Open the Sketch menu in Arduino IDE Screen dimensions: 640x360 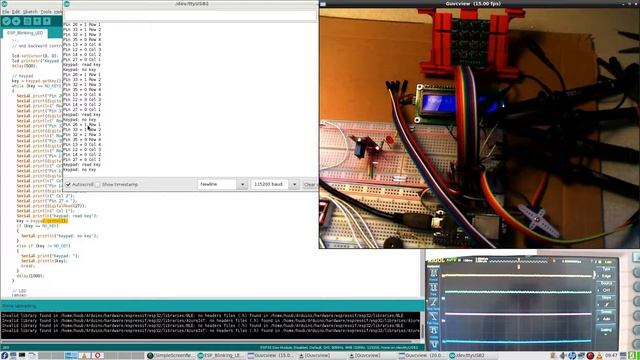click(30, 12)
